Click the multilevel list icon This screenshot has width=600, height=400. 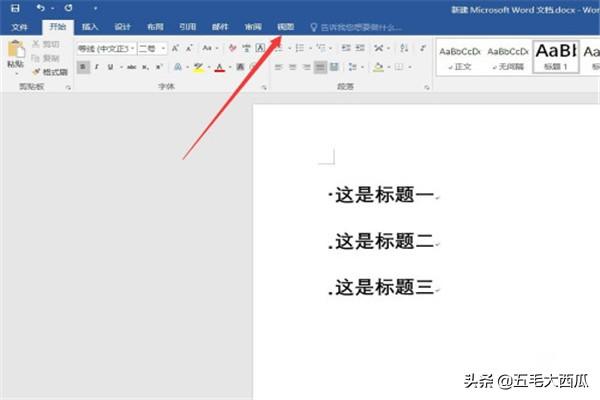(x=321, y=48)
